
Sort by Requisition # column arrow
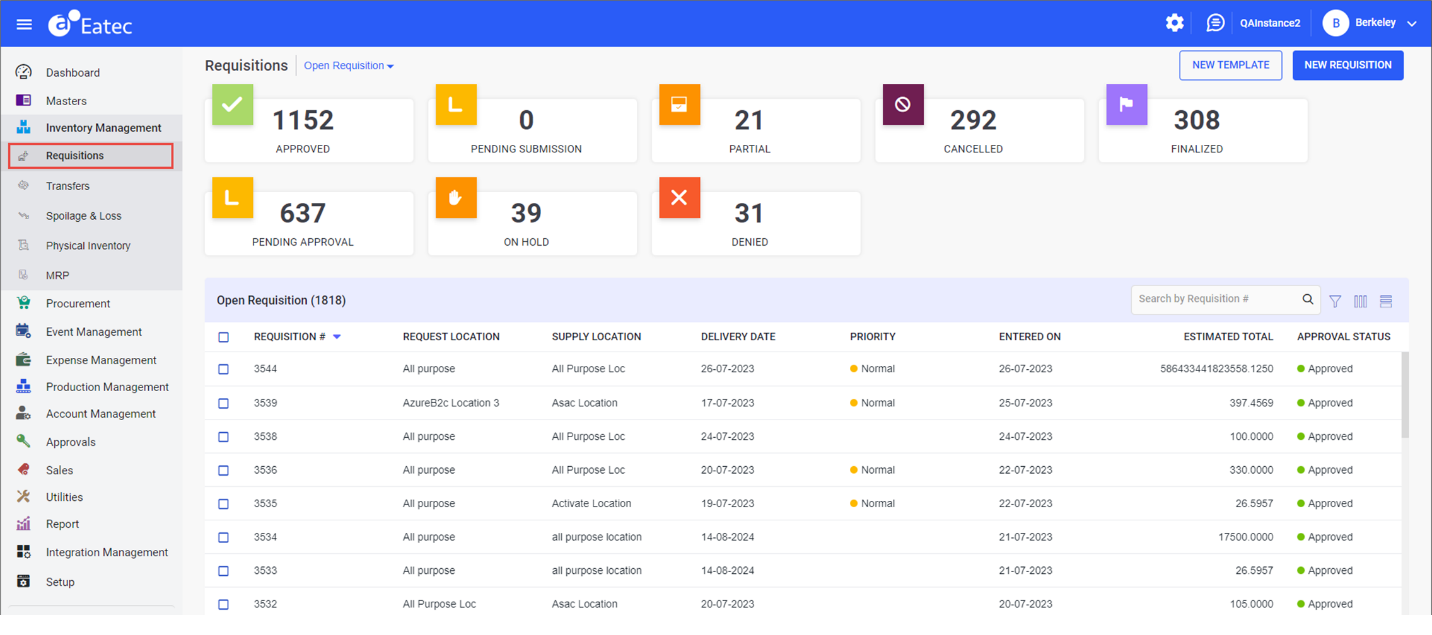click(x=337, y=337)
